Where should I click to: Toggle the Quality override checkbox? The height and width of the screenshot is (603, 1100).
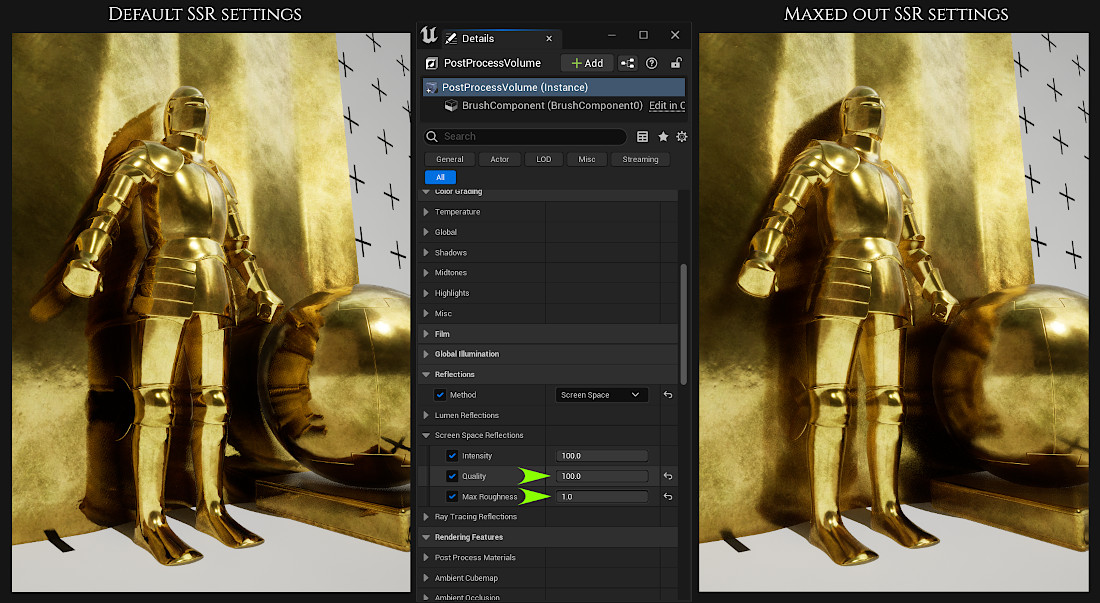coord(452,476)
